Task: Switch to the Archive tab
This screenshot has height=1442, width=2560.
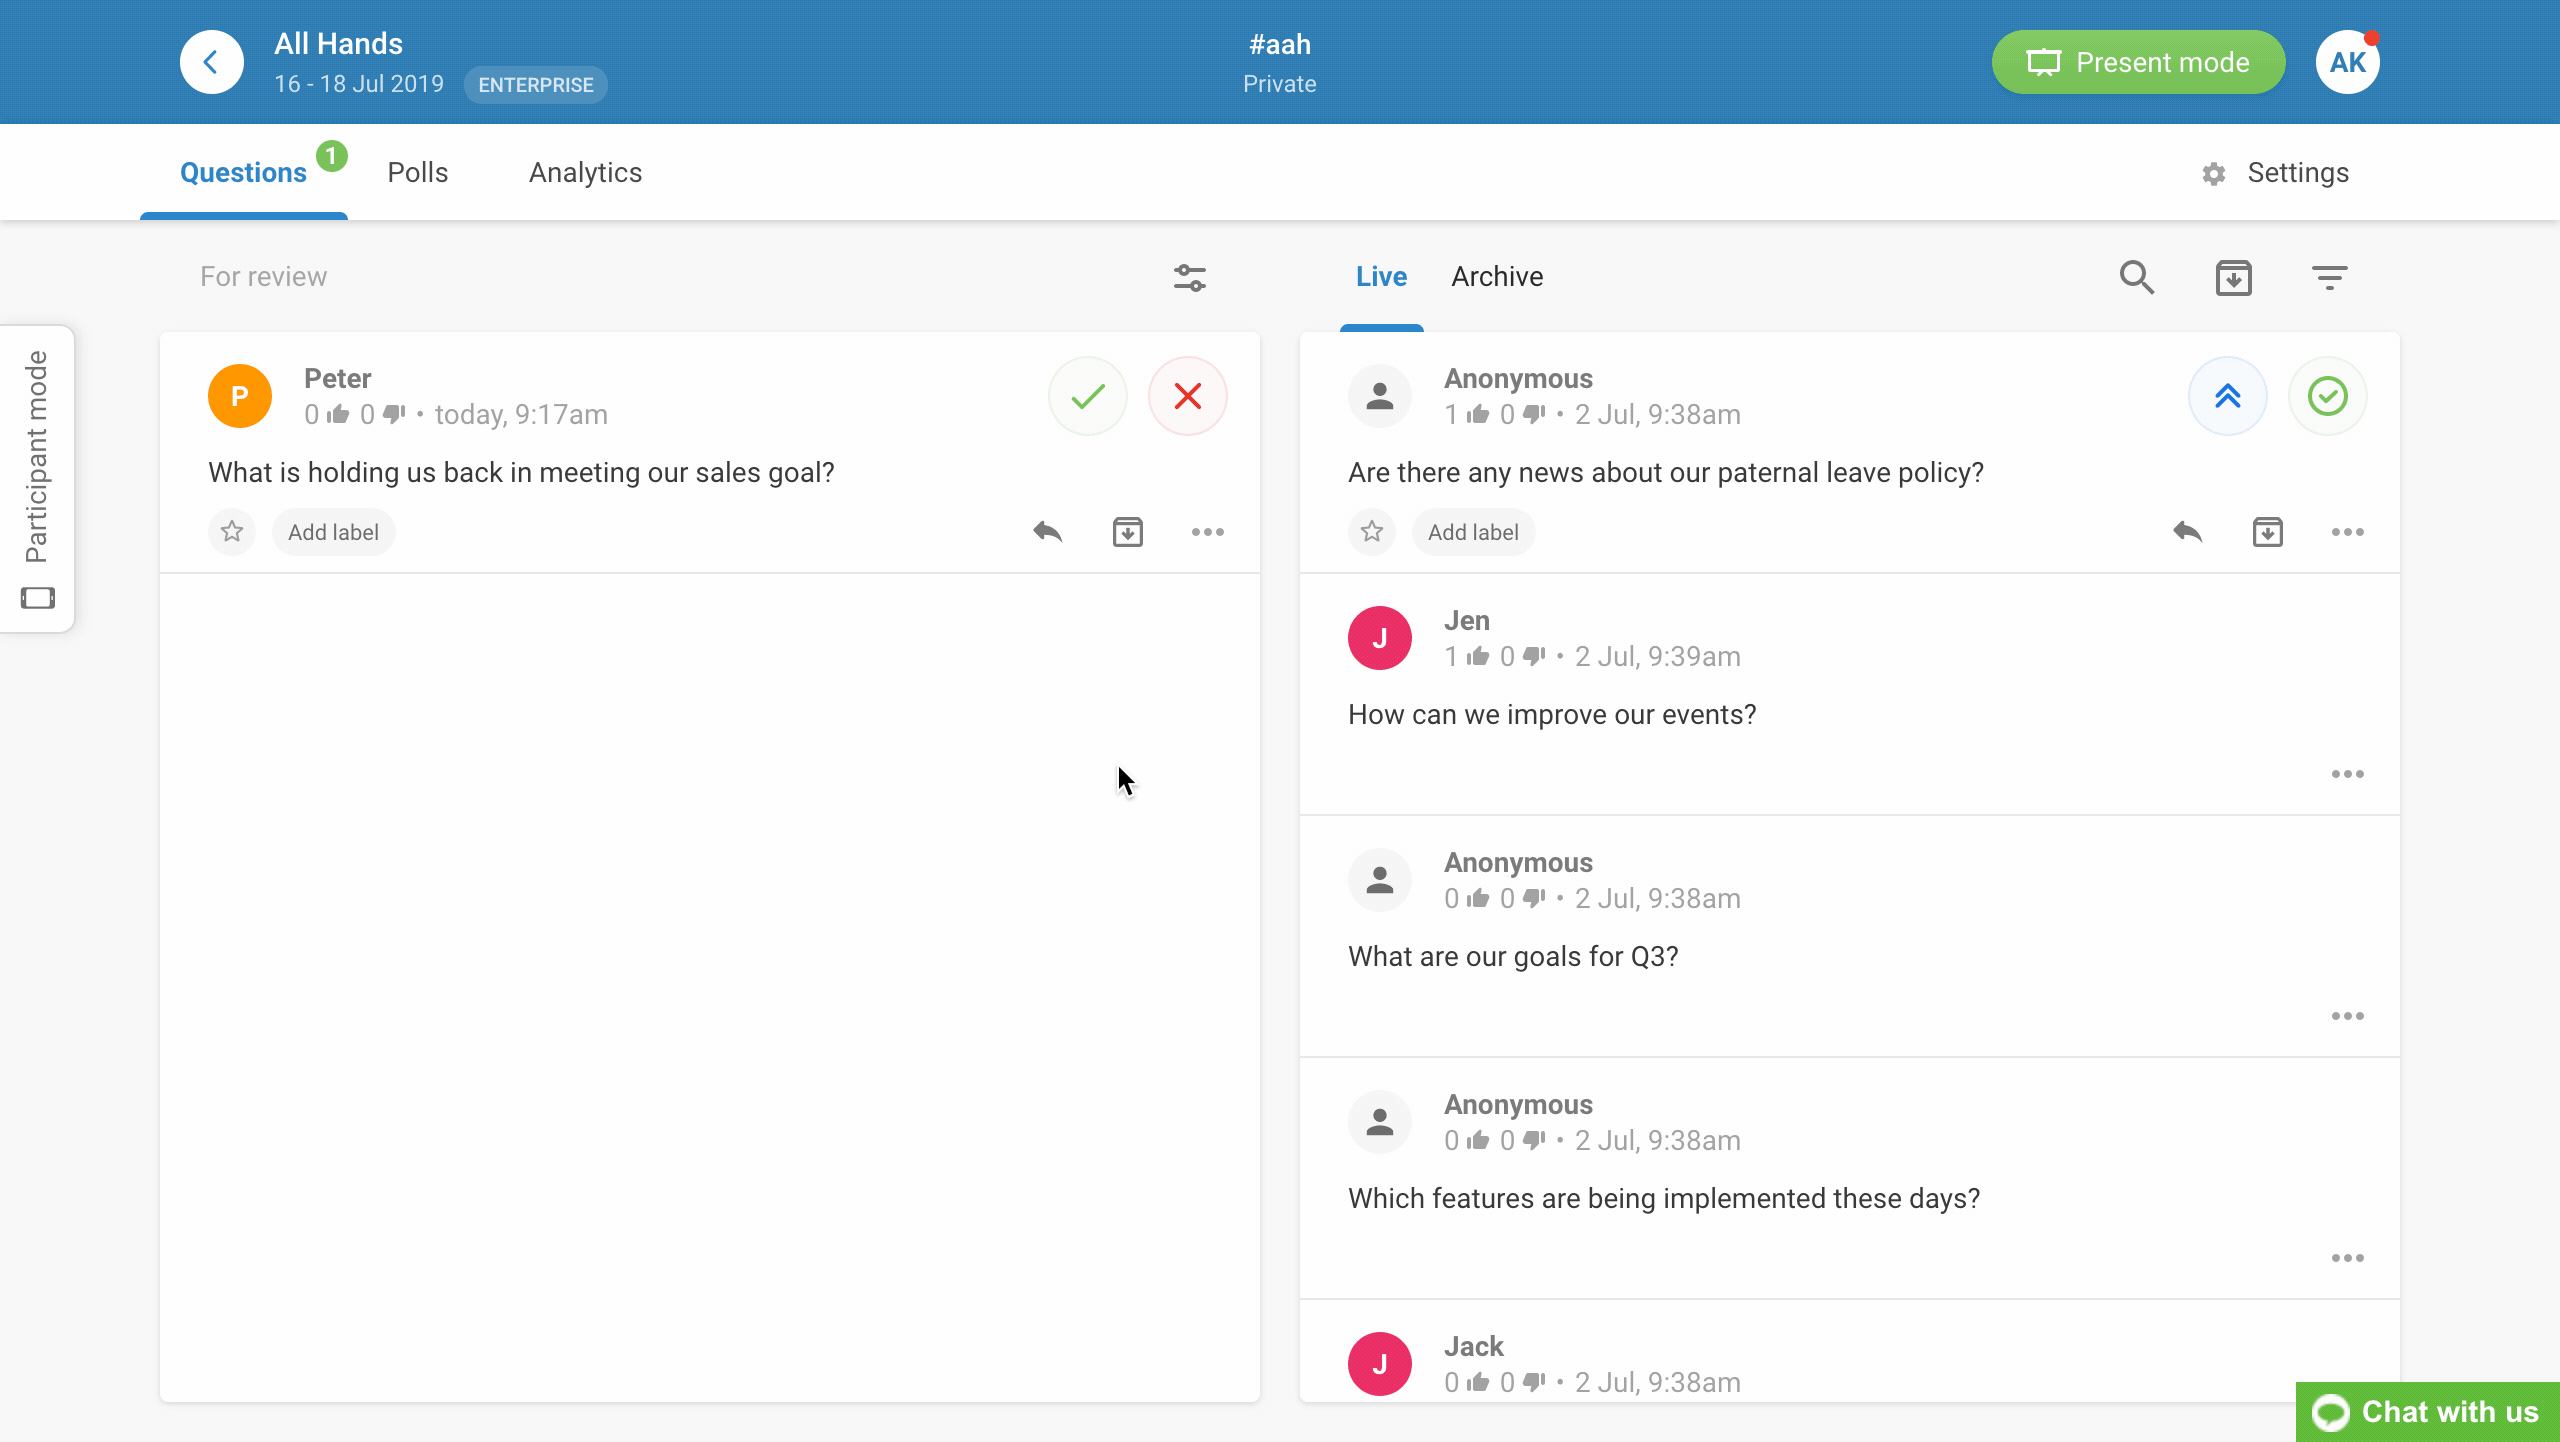Action: [x=1497, y=276]
